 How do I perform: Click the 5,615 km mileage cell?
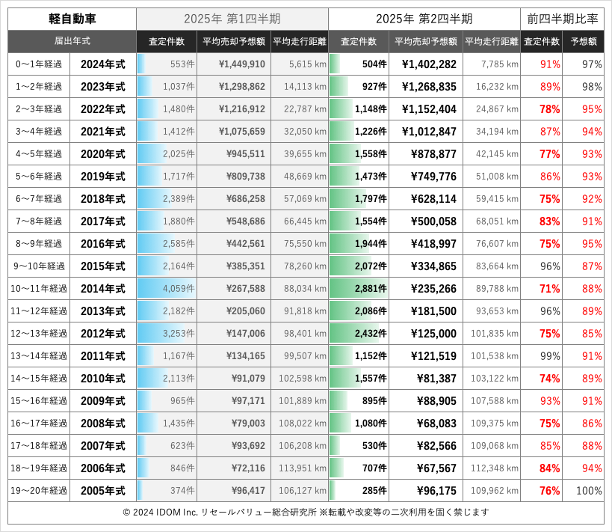[299, 64]
